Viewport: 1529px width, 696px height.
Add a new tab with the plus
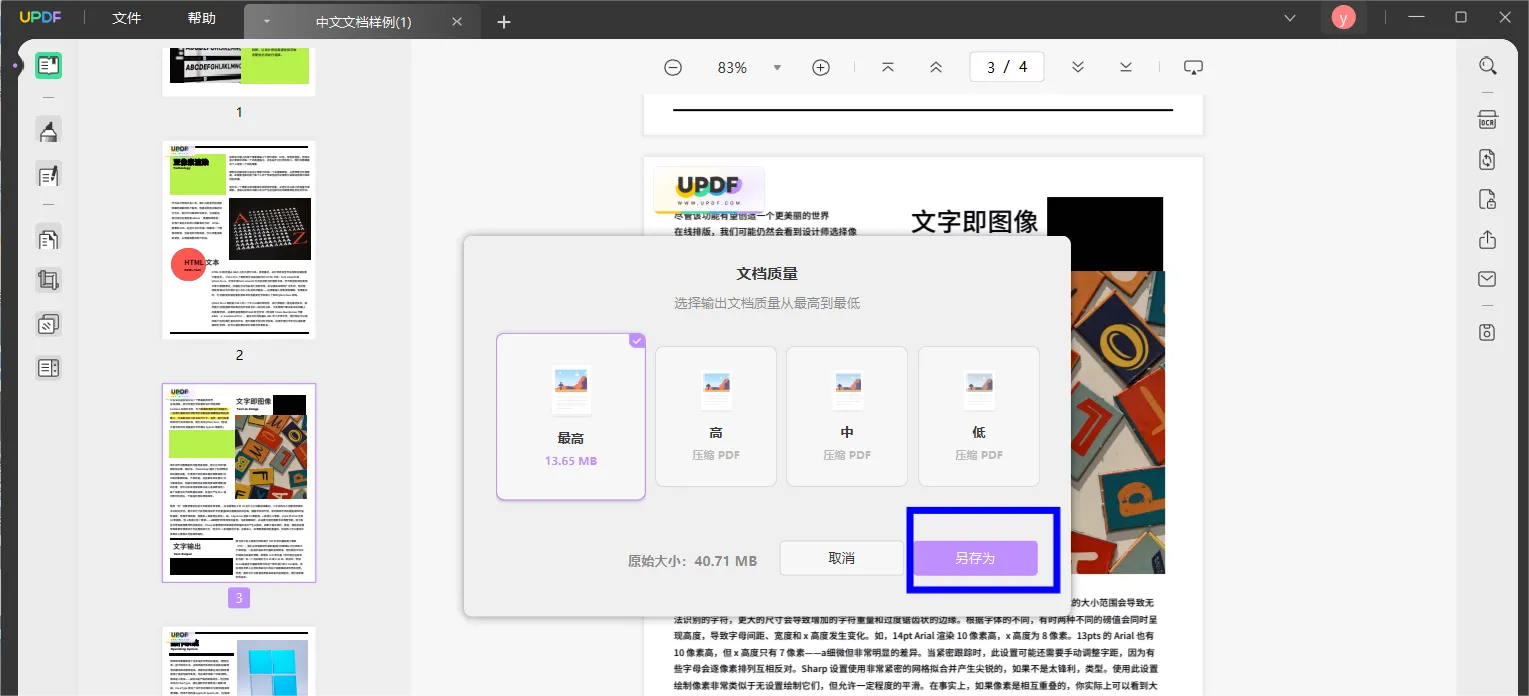pyautogui.click(x=504, y=22)
